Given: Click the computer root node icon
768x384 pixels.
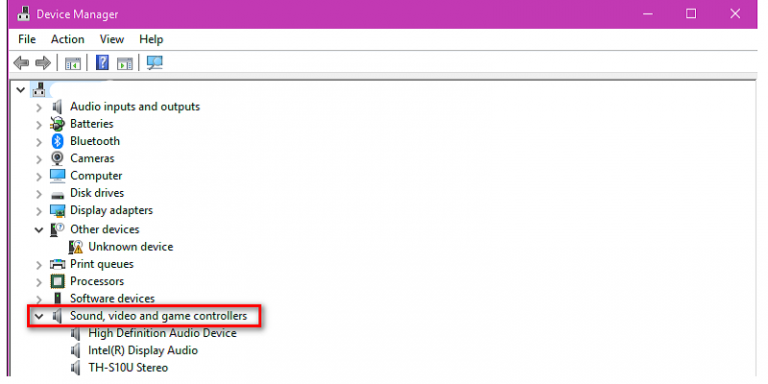Looking at the screenshot, I should click(39, 90).
